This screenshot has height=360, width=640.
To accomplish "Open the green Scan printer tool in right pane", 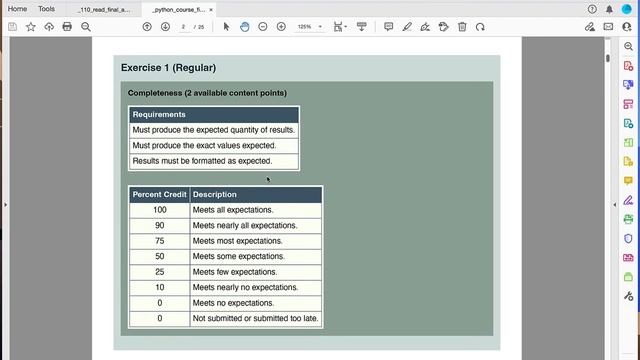I will 628,219.
